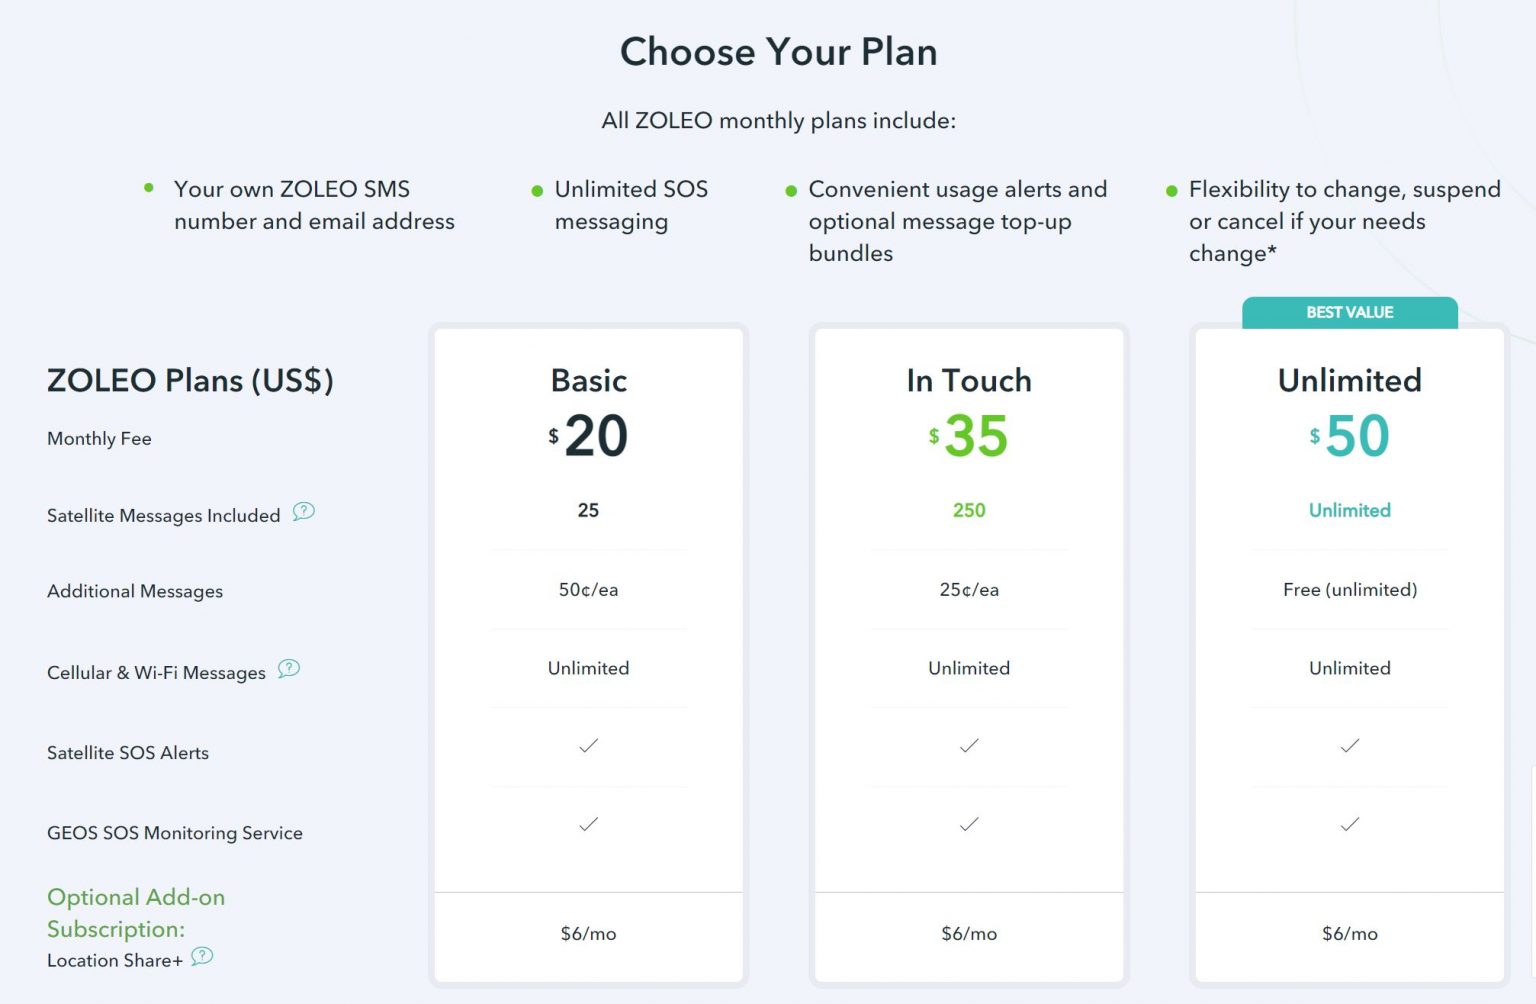Click help icon beside Cellular & Wi-Fi Messages
The height and width of the screenshot is (1004, 1536).
289,669
